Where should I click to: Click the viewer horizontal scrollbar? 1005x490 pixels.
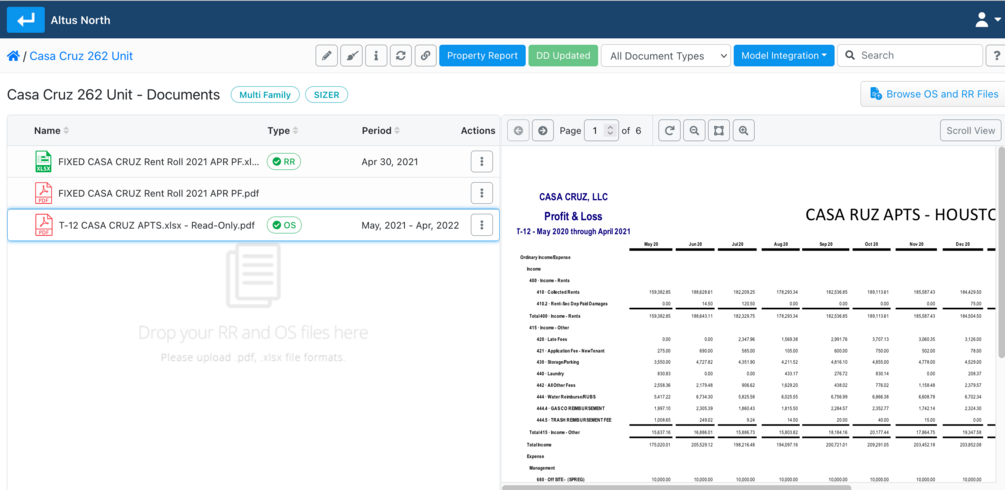pyautogui.click(x=676, y=487)
